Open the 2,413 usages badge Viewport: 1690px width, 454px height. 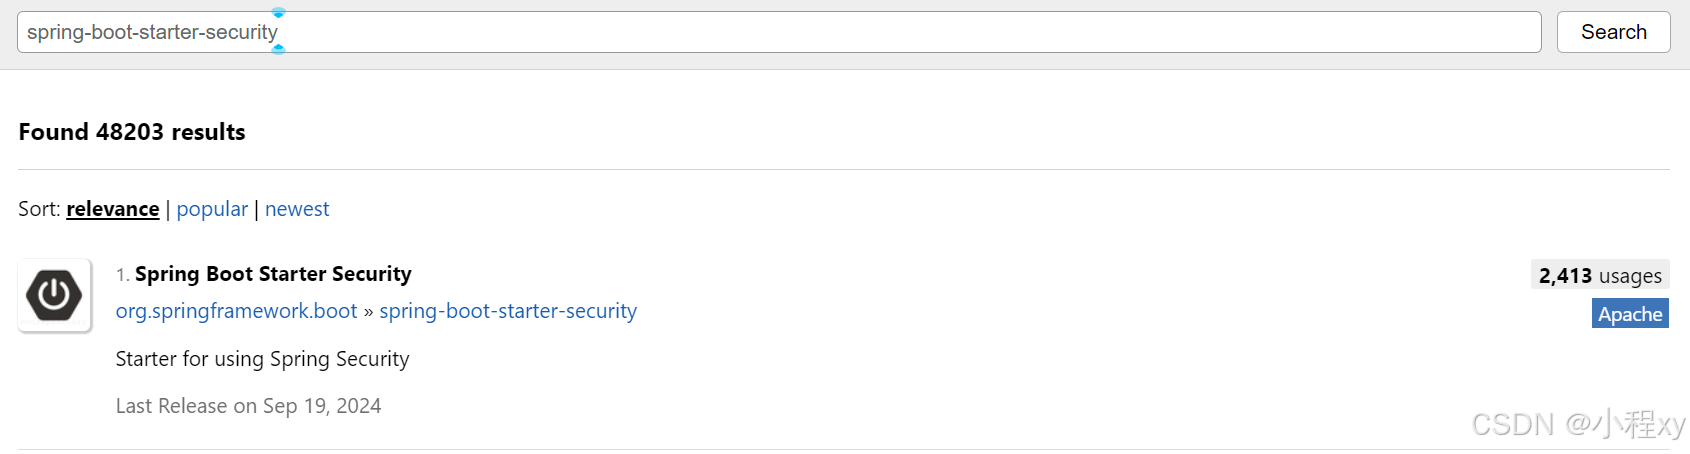coord(1600,275)
